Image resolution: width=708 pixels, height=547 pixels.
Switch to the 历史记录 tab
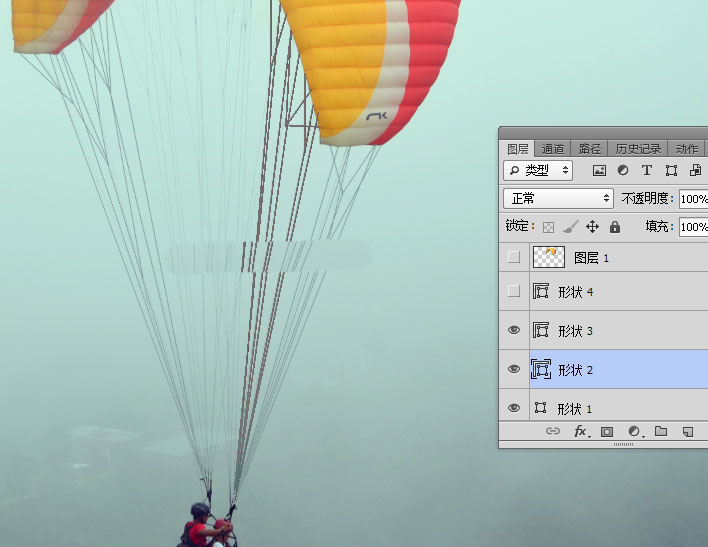tap(637, 149)
